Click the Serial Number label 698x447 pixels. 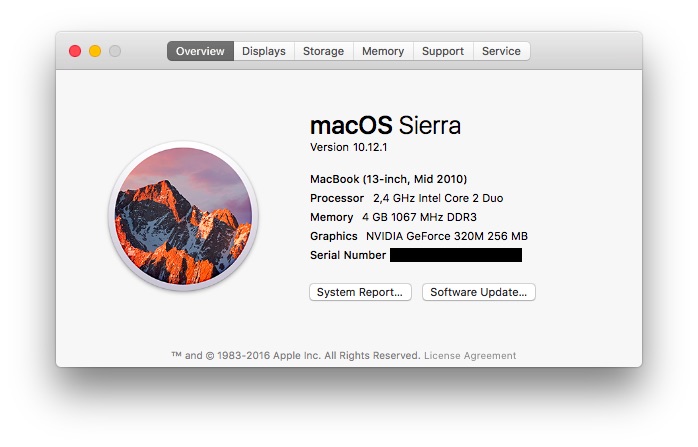pos(348,255)
